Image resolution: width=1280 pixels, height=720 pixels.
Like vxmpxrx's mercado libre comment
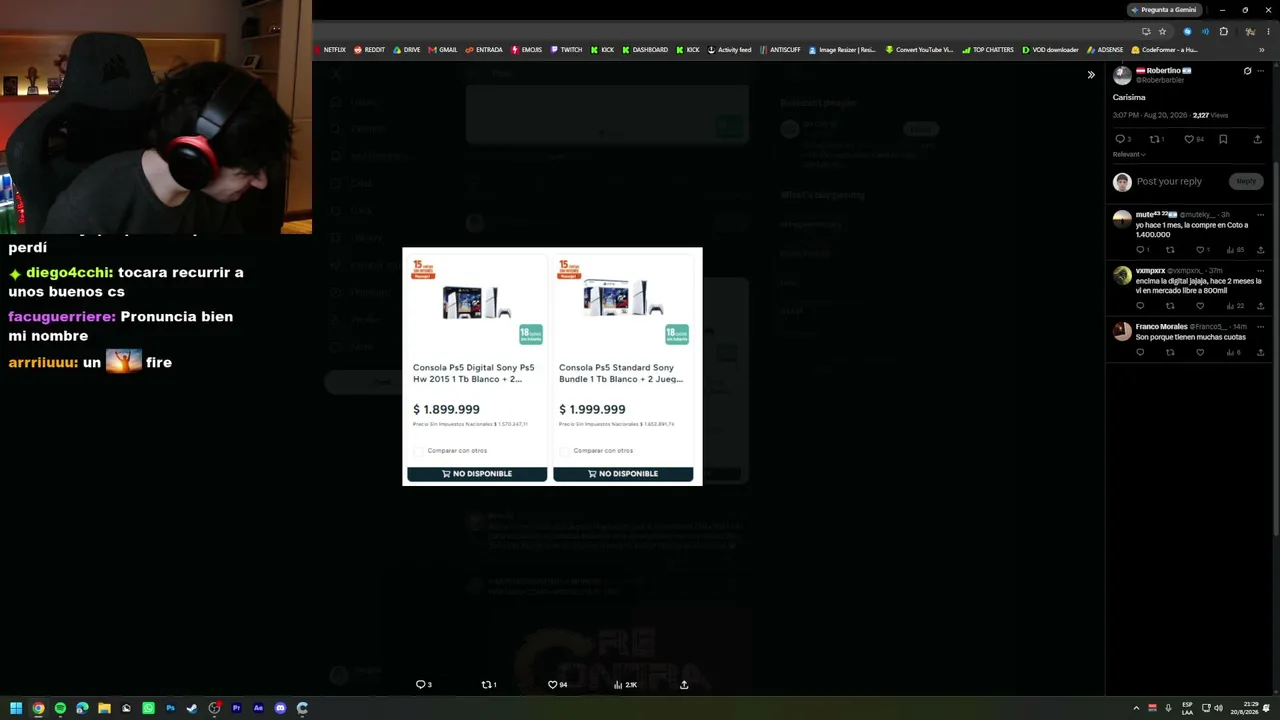click(x=1200, y=306)
